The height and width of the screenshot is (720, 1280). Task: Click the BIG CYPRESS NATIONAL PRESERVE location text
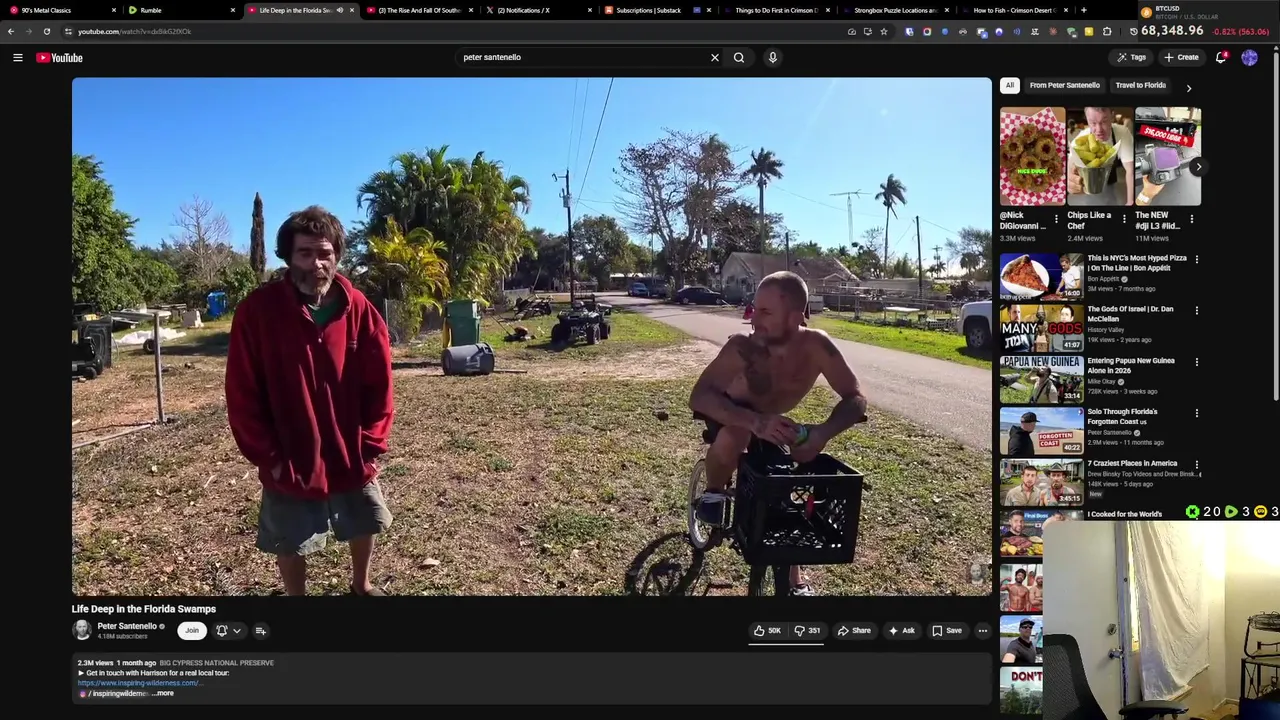click(216, 663)
